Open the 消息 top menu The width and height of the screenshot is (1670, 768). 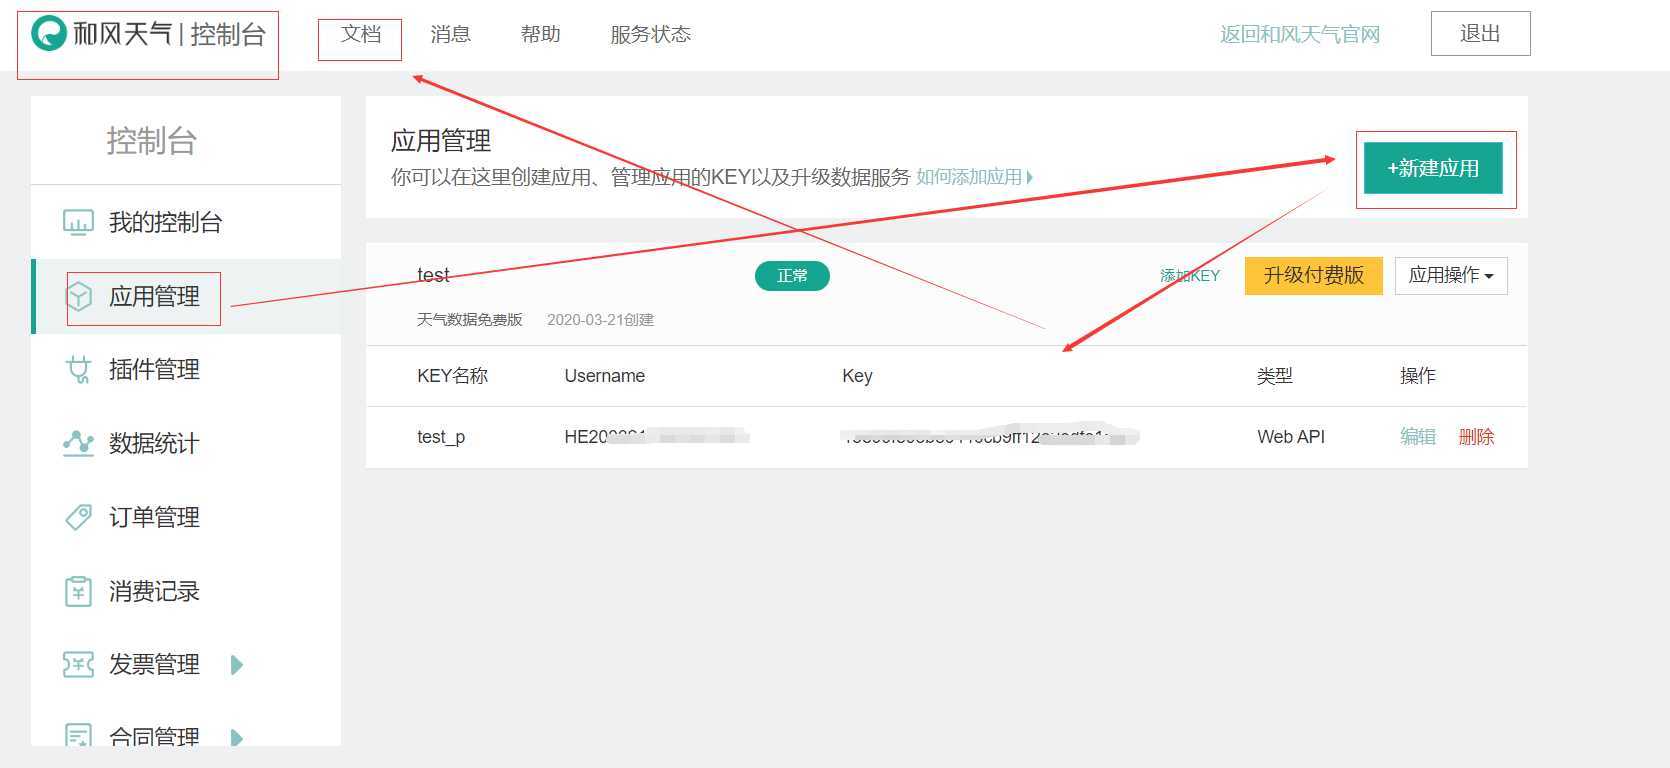point(451,34)
